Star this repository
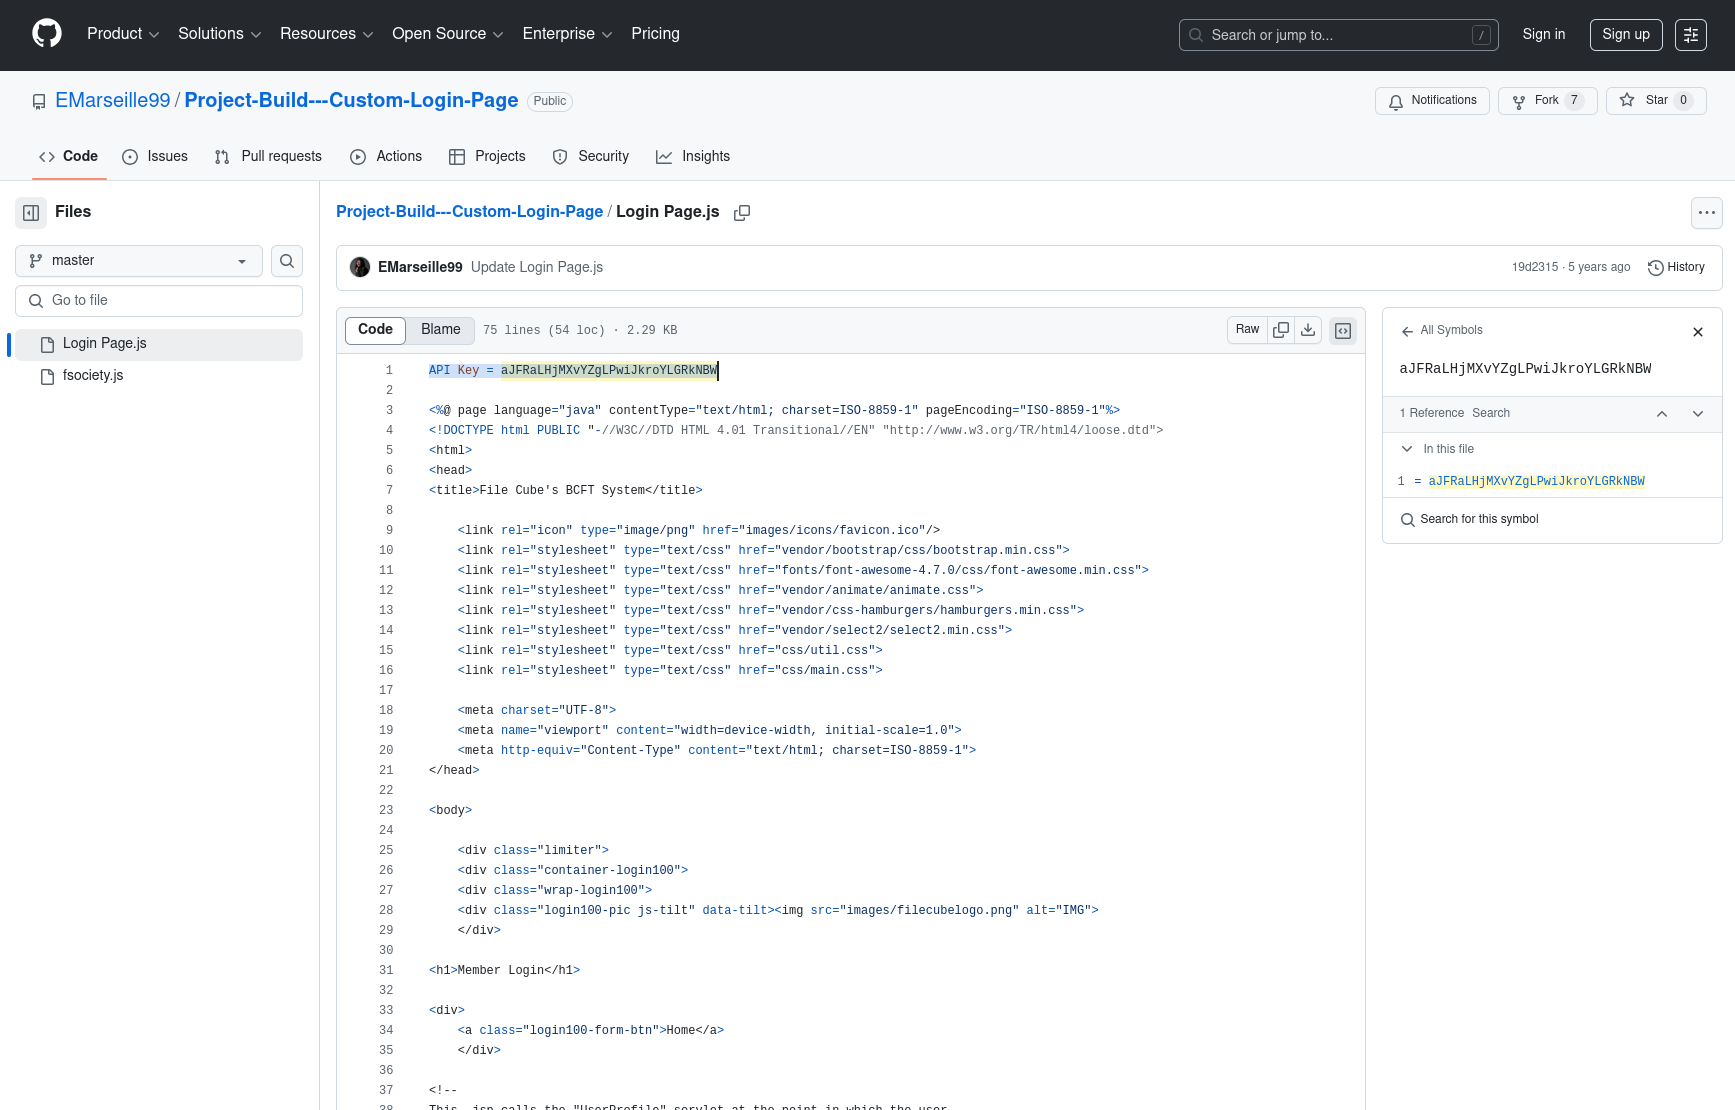This screenshot has width=1735, height=1110. [1655, 101]
